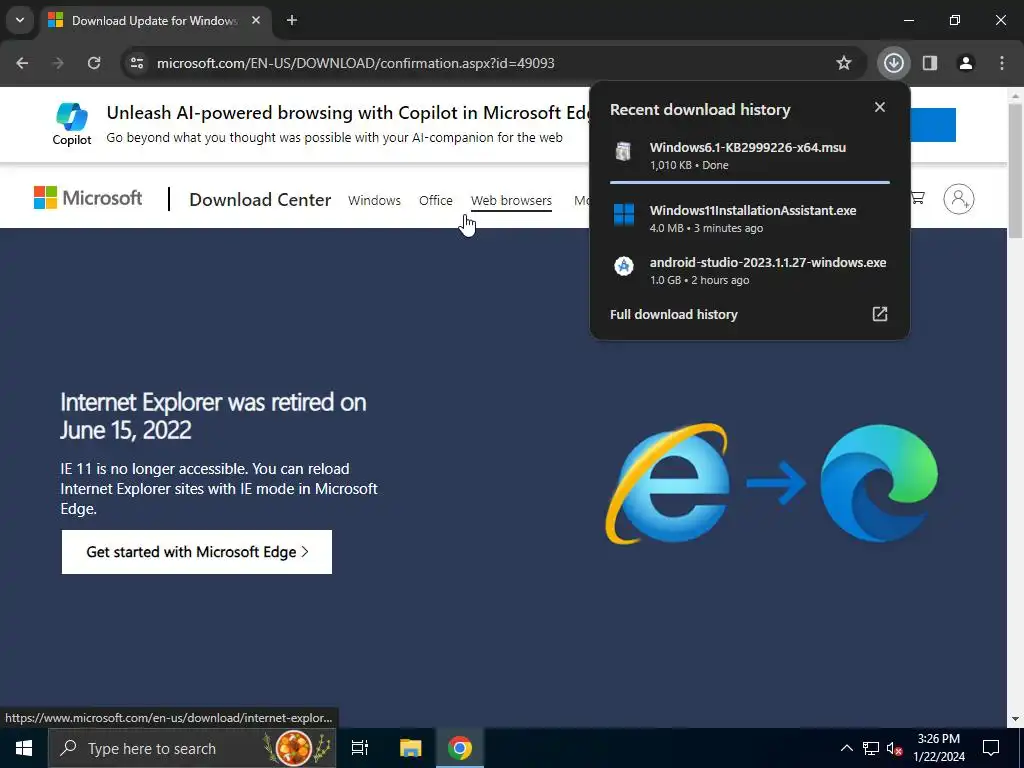Open the Windows Start menu
The image size is (1024, 768).
(24, 748)
